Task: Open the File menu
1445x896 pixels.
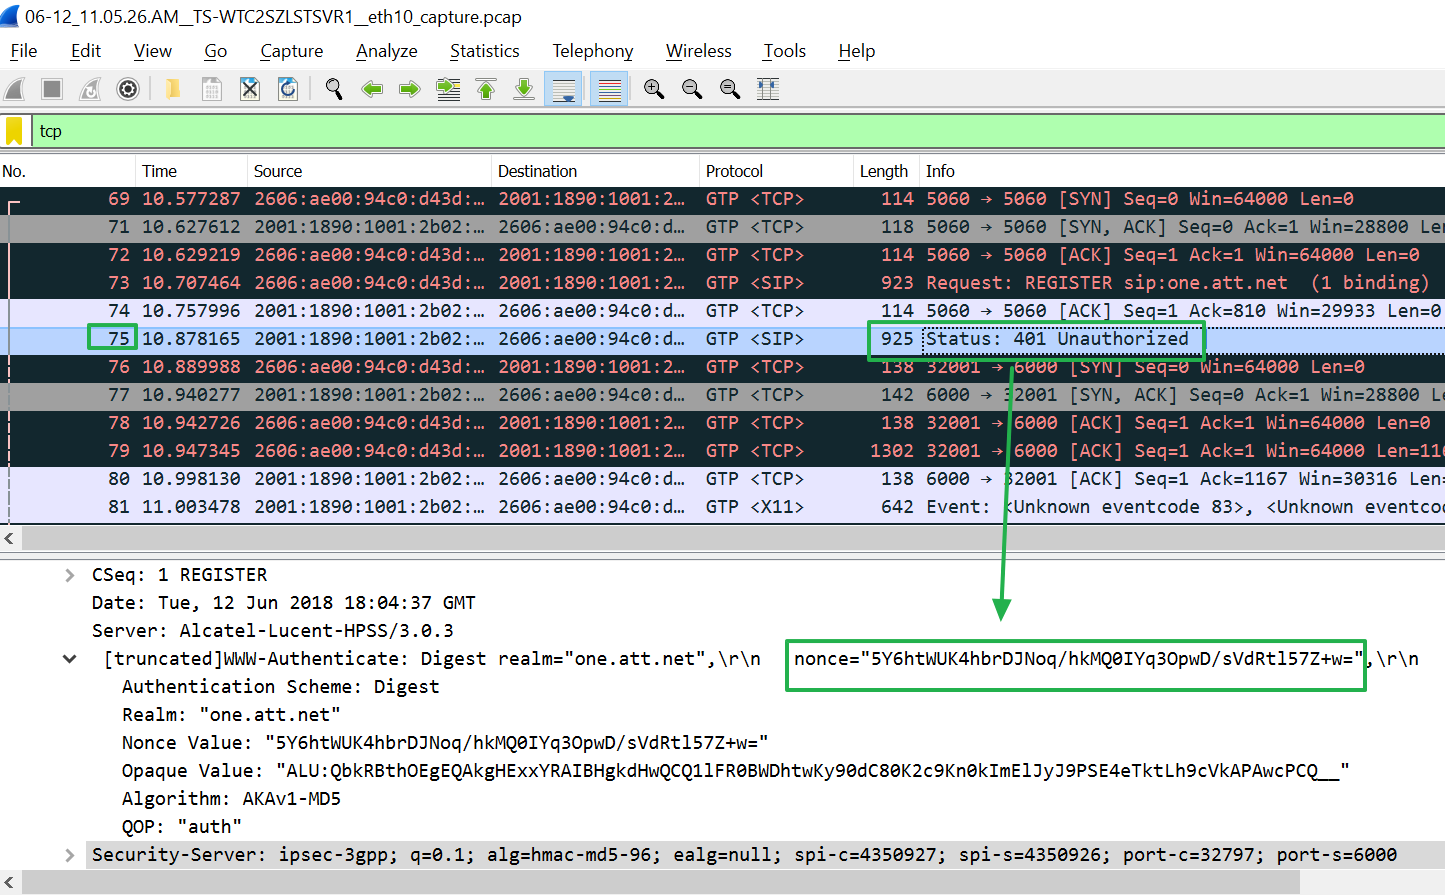Action: tap(24, 51)
